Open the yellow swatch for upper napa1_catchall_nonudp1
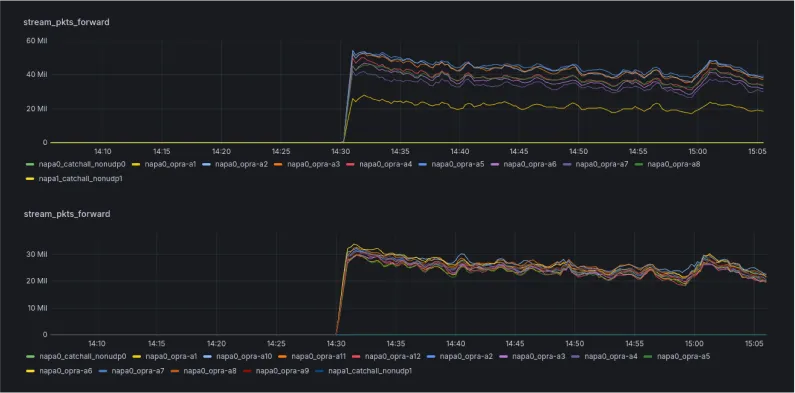Screen dimensions: 795x393 [30, 179]
